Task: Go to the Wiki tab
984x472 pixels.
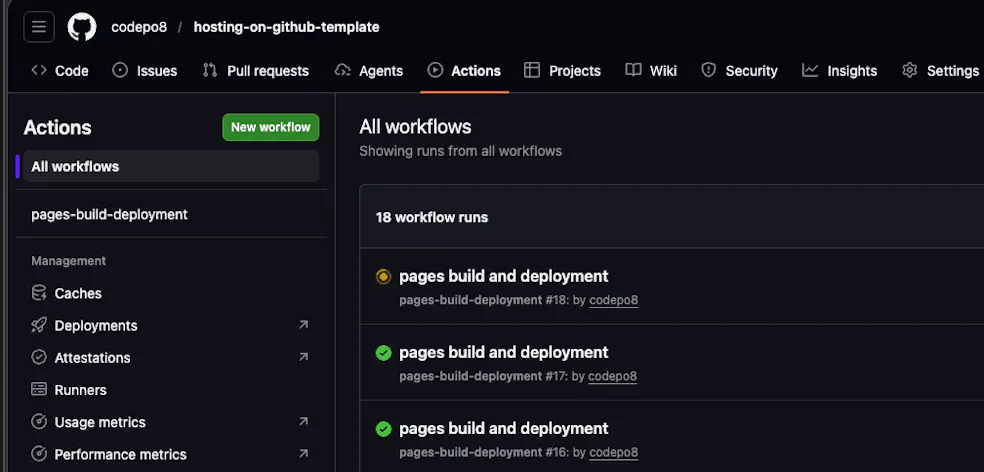Action: click(651, 71)
